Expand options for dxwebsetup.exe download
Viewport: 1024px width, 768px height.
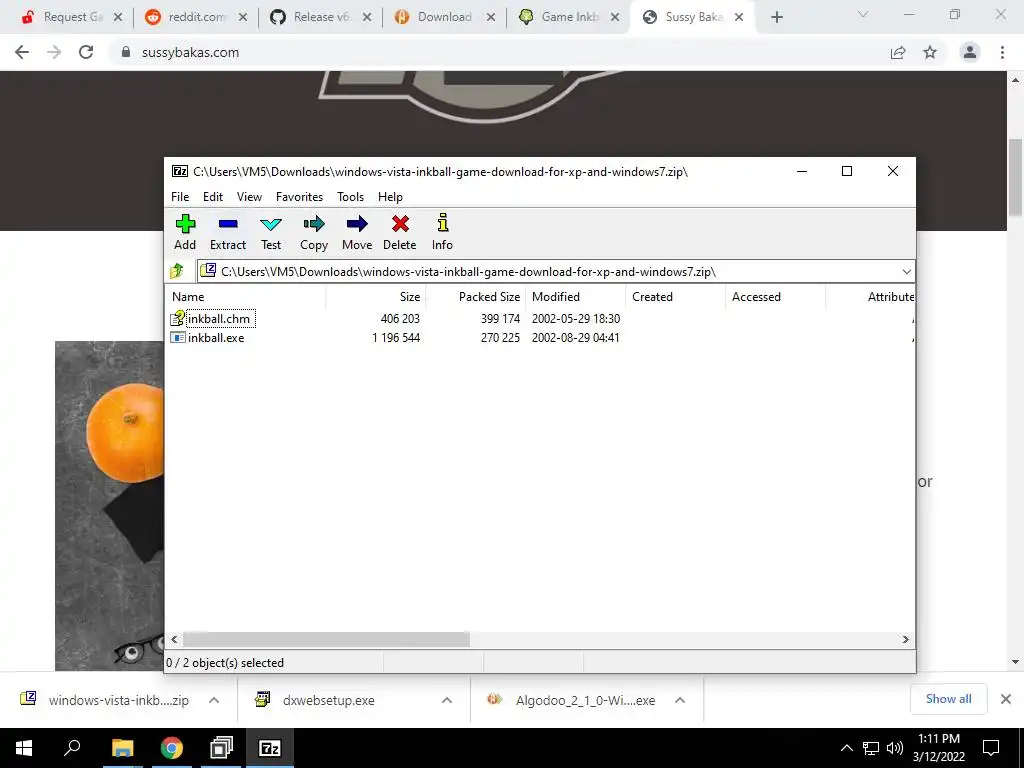447,700
